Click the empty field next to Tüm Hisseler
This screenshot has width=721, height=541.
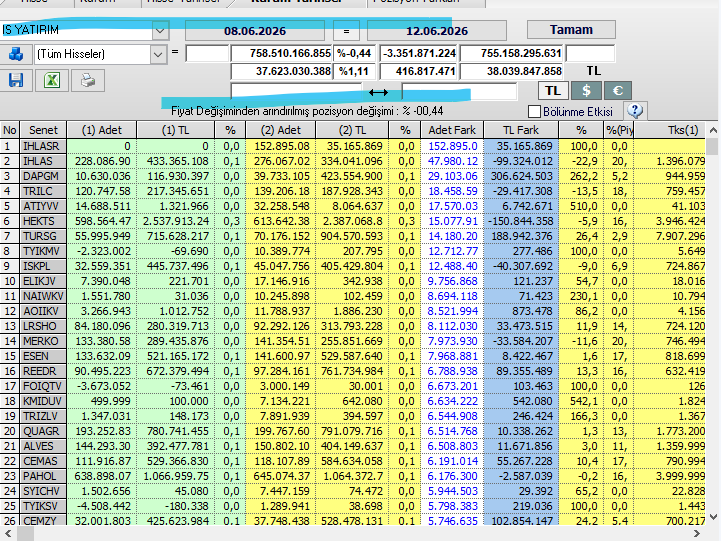click(207, 53)
